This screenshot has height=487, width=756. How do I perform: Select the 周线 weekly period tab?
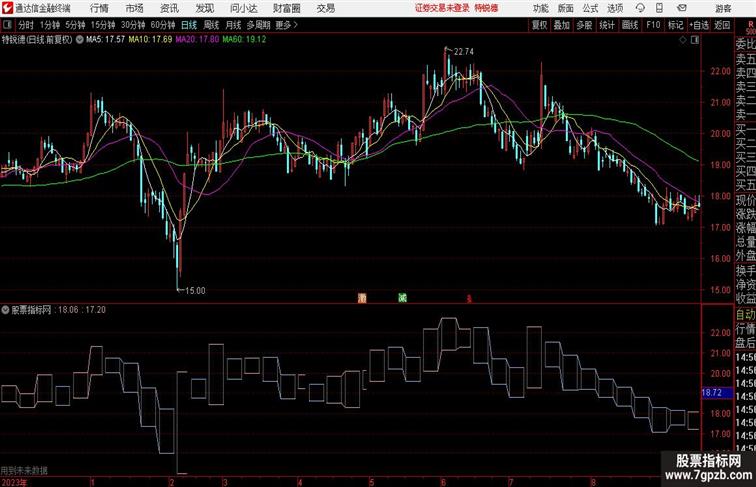[x=211, y=25]
